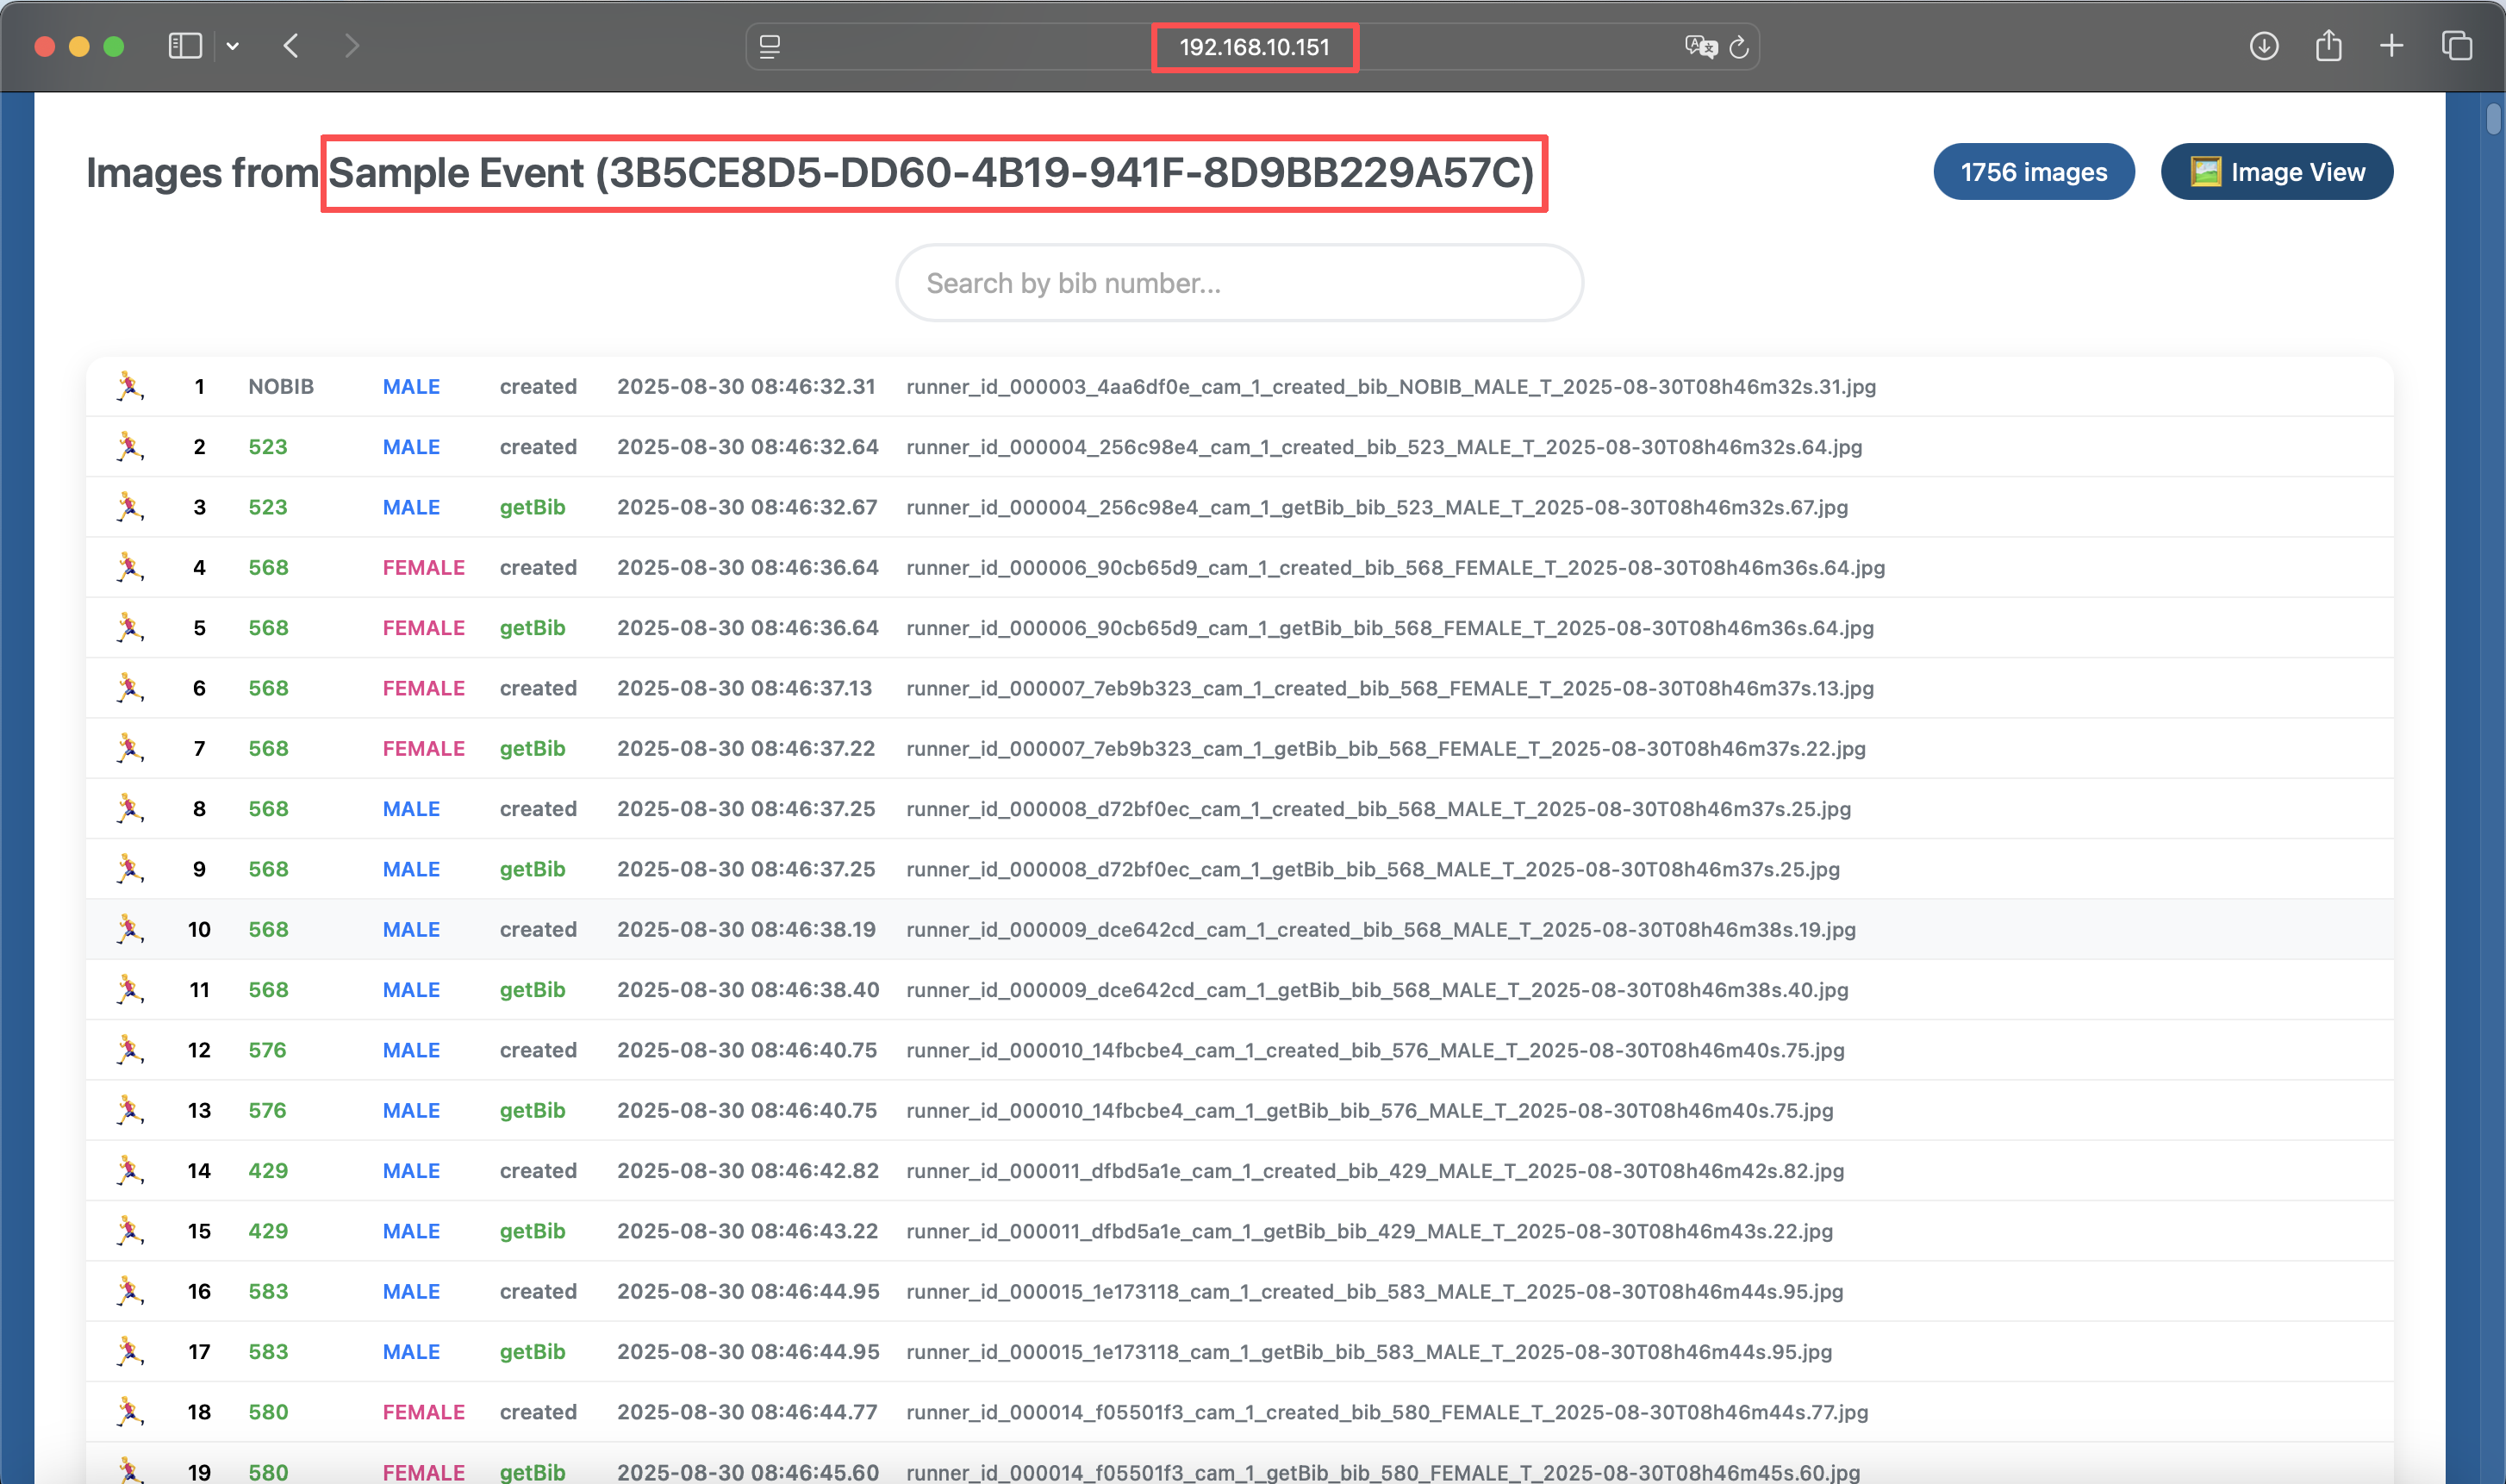Expand the sidebar options dropdown chevron
Image resolution: width=2506 pixels, height=1484 pixels.
pos(233,46)
